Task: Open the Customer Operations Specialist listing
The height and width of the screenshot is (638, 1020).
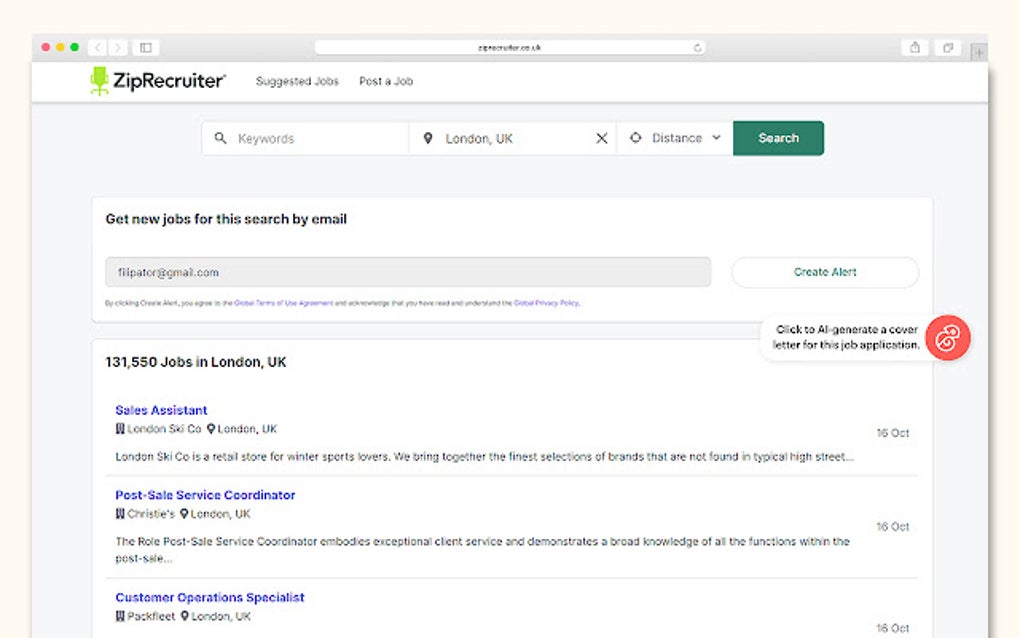Action: (x=210, y=597)
